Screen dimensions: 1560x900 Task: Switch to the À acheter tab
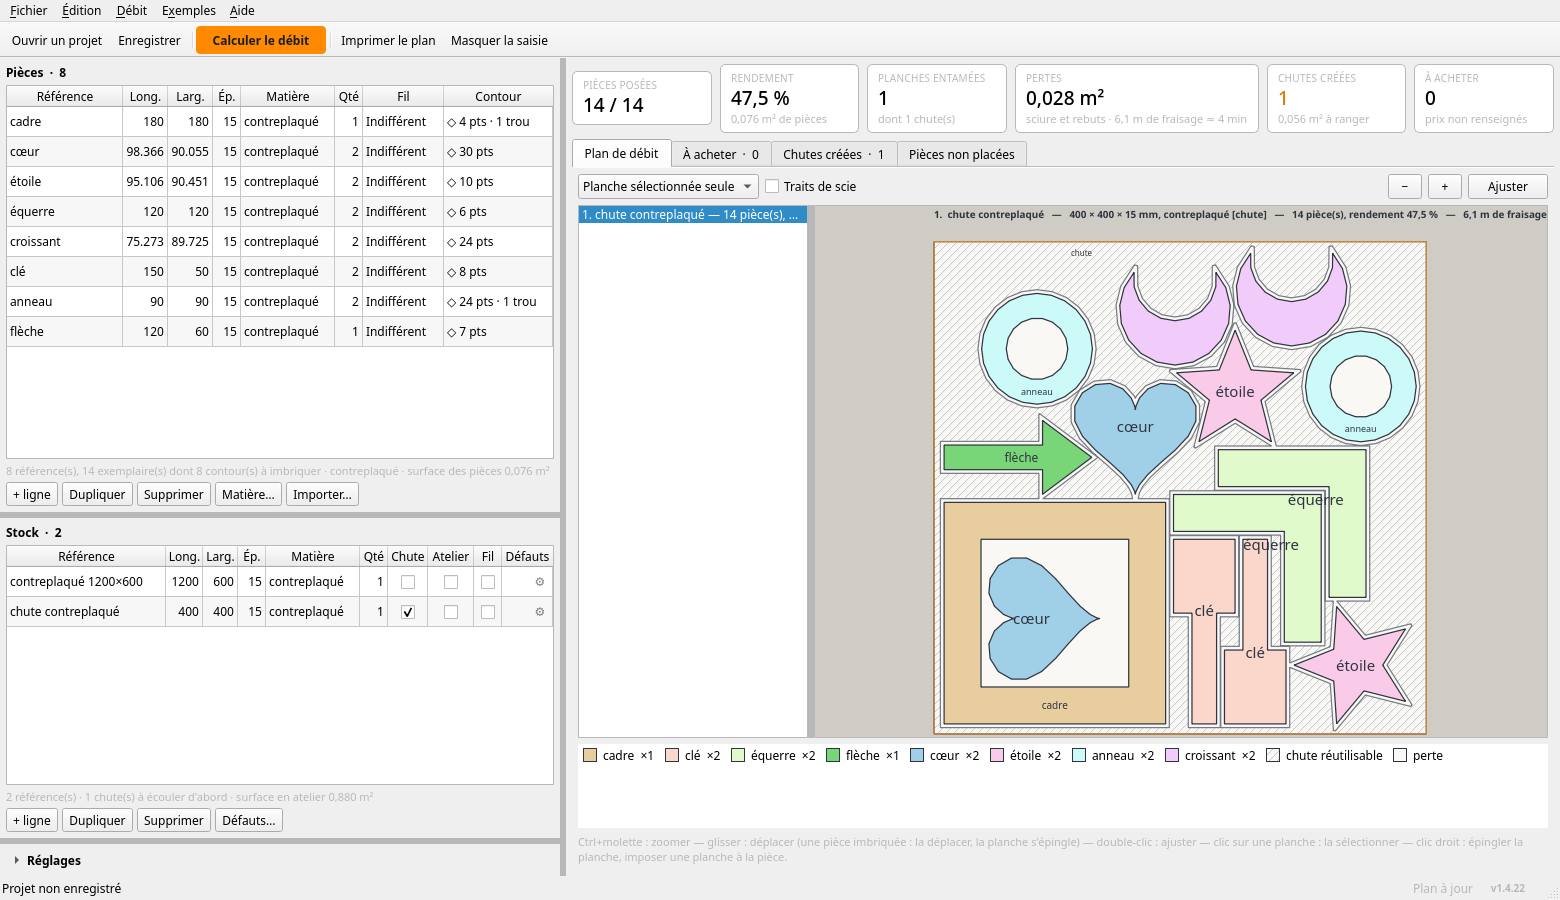click(720, 155)
